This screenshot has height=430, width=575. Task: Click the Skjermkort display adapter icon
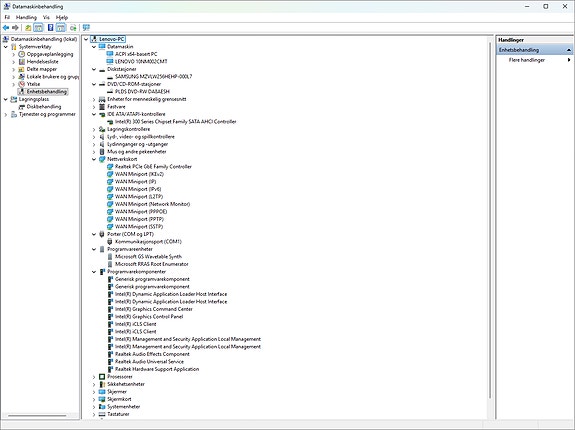click(x=102, y=399)
